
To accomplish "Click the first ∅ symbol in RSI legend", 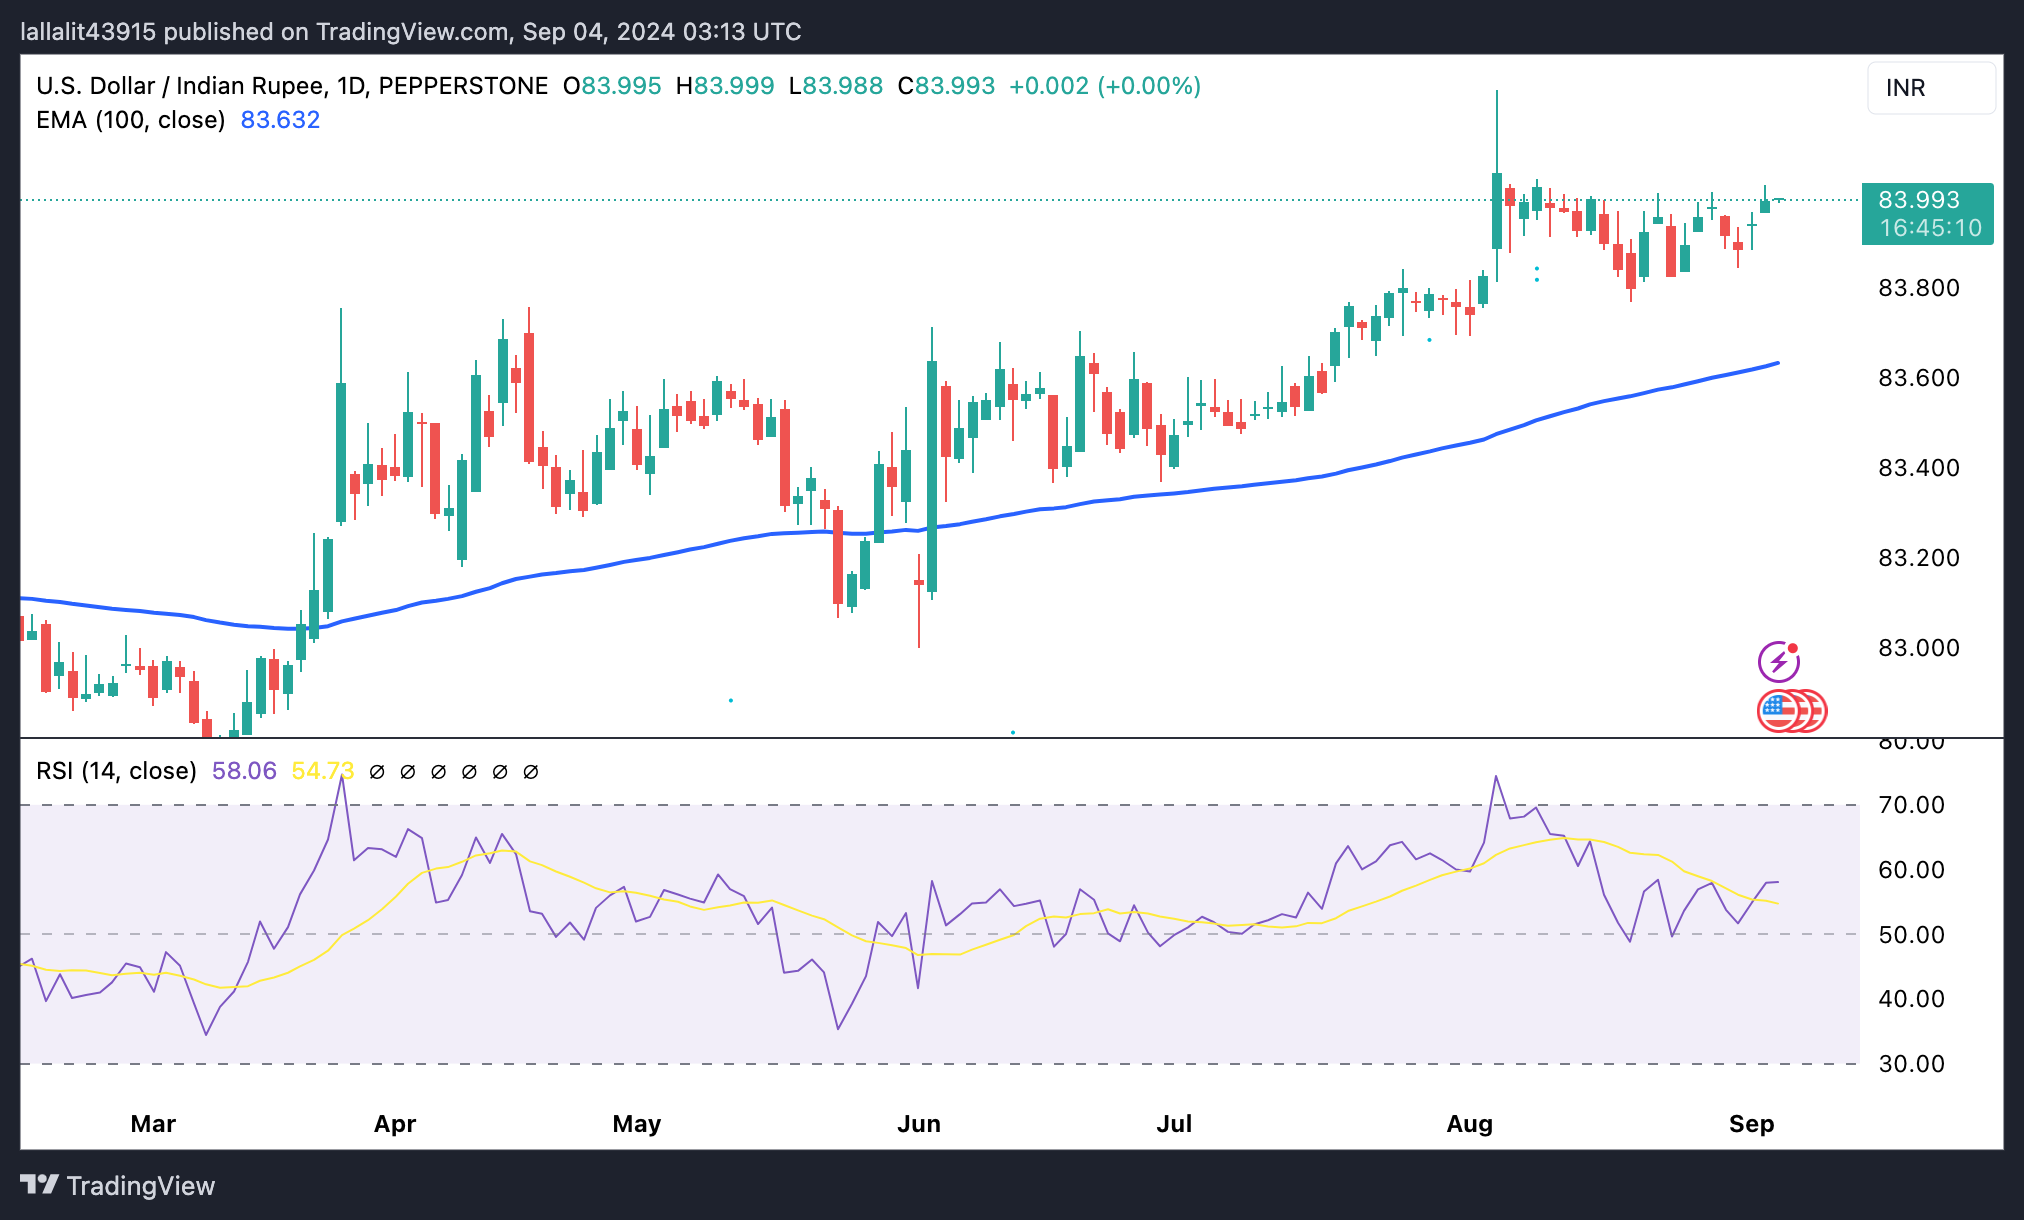I will (377, 772).
